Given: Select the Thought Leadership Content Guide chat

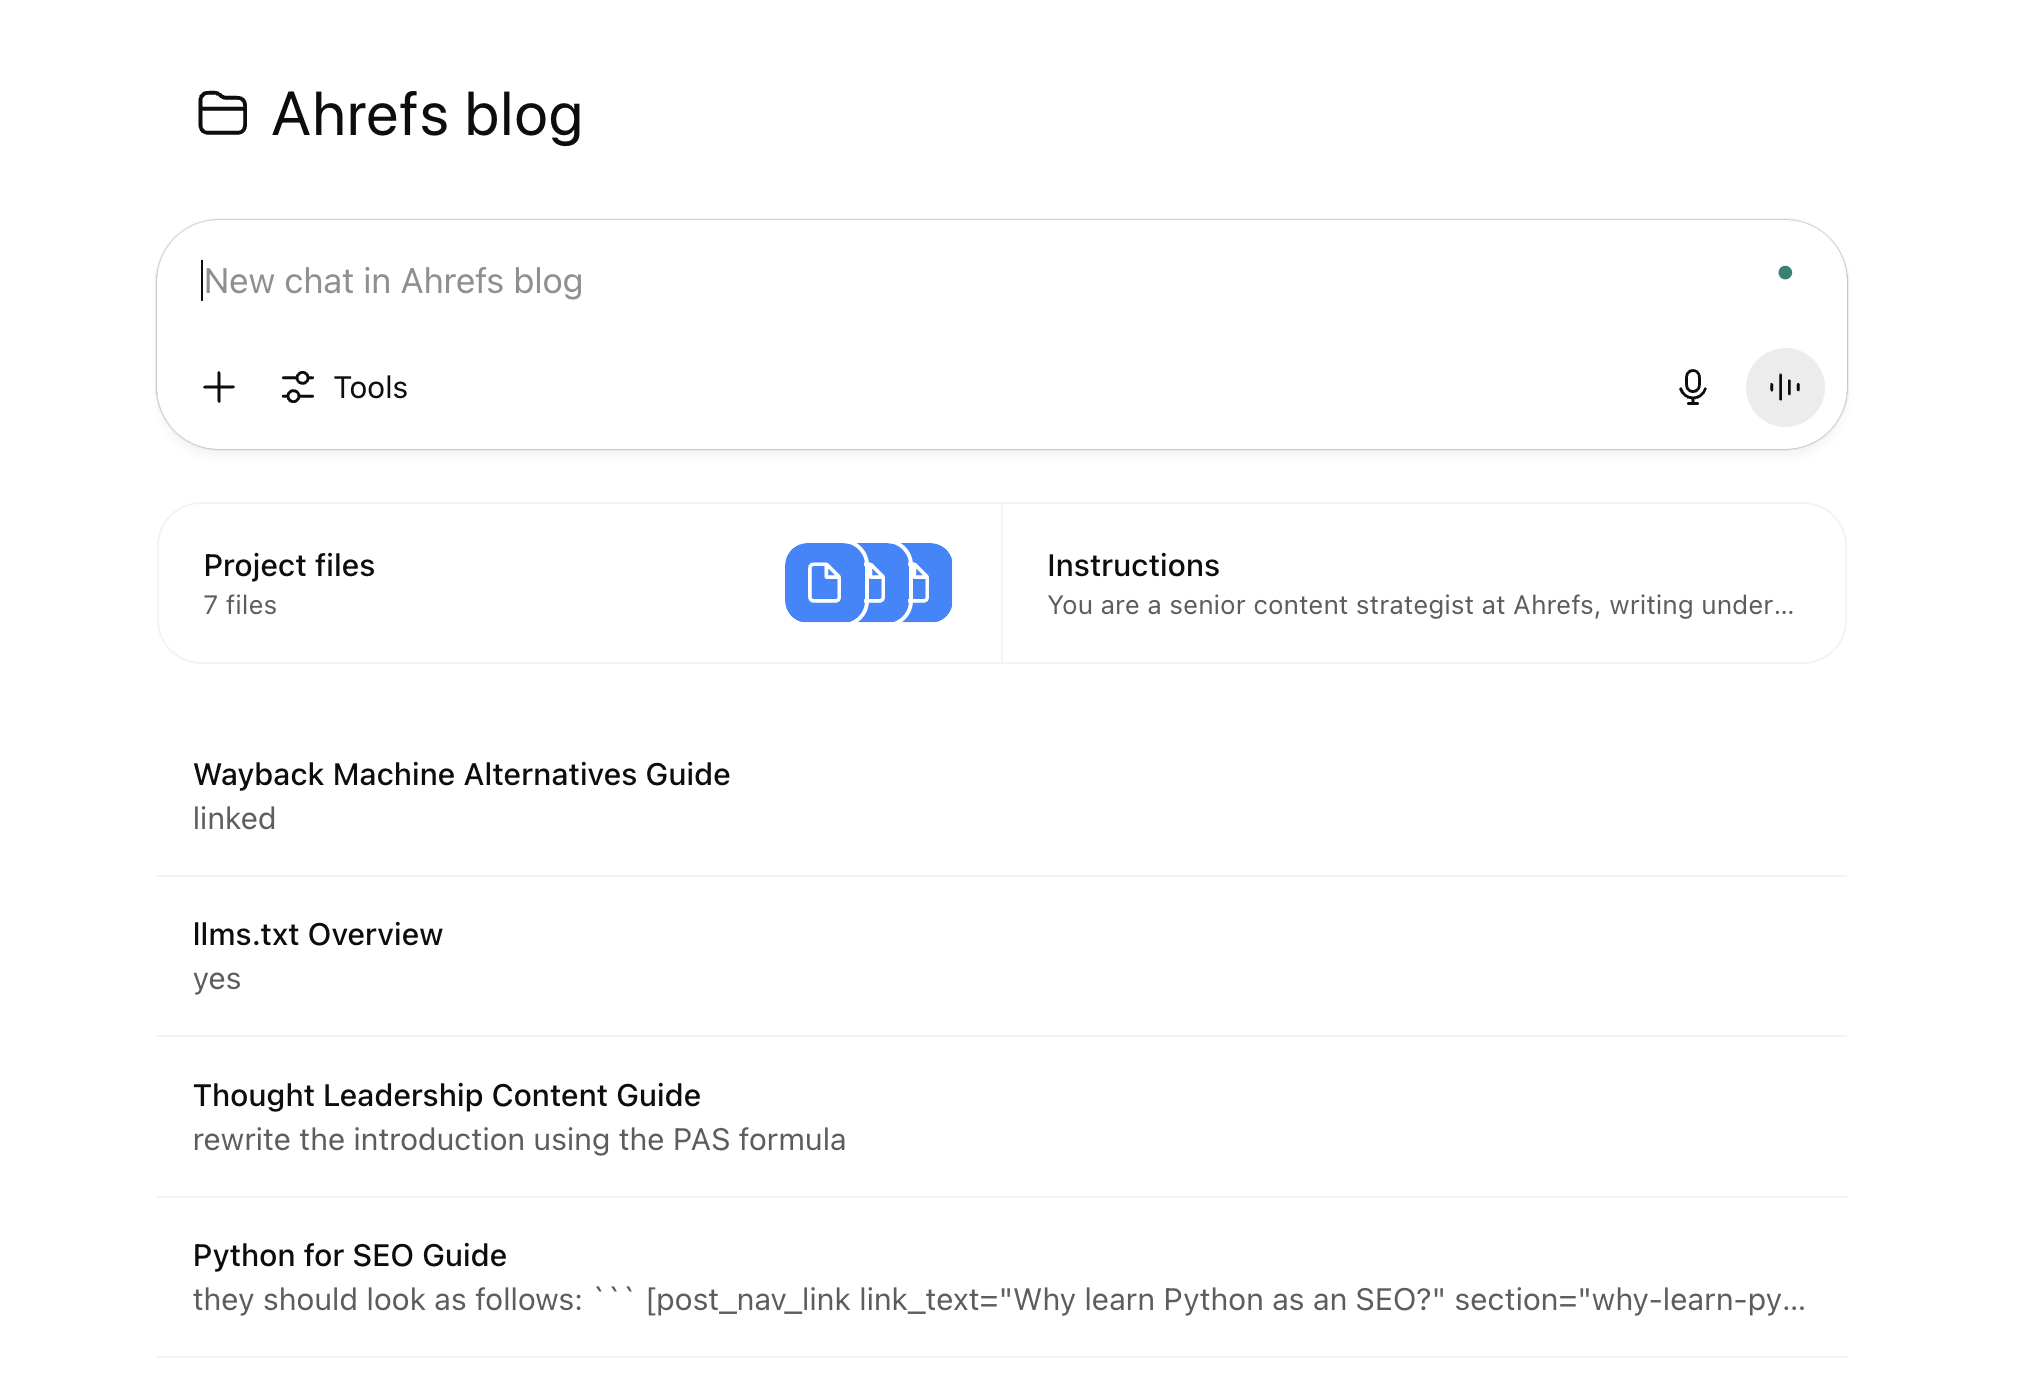Looking at the screenshot, I should pos(447,1095).
